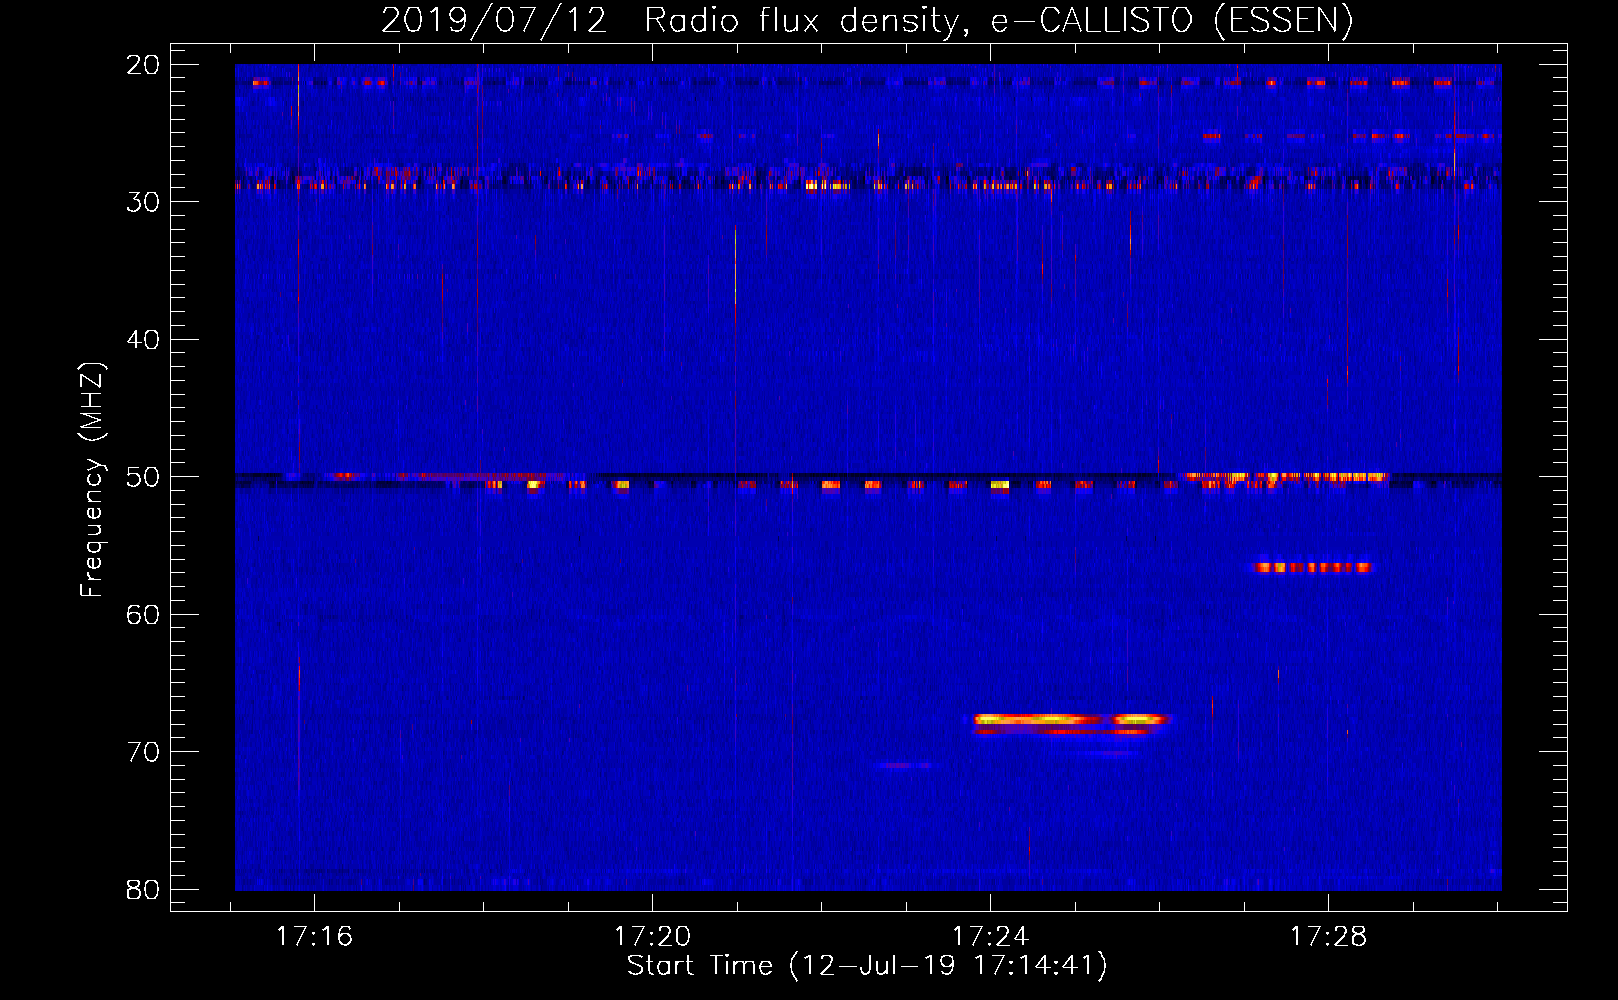
Task: Click the "20" frequency tick label
Action: tap(143, 65)
